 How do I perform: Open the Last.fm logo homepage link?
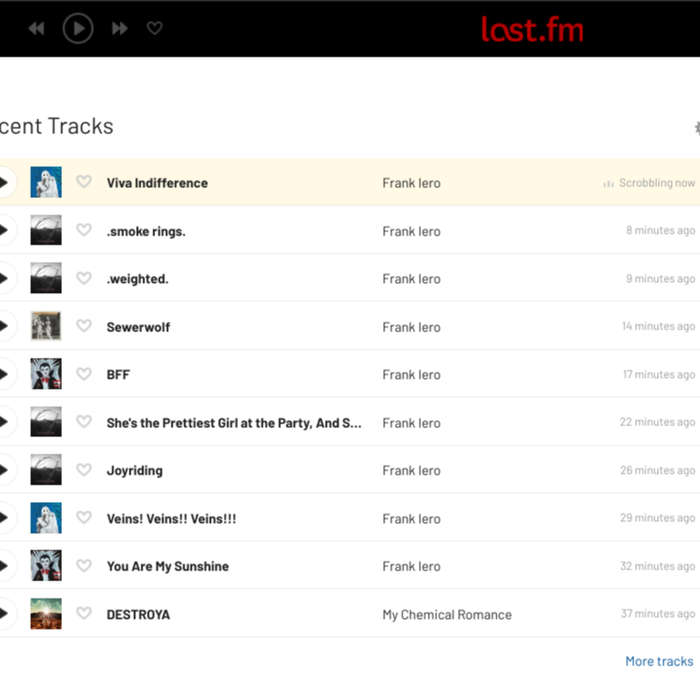tap(532, 29)
